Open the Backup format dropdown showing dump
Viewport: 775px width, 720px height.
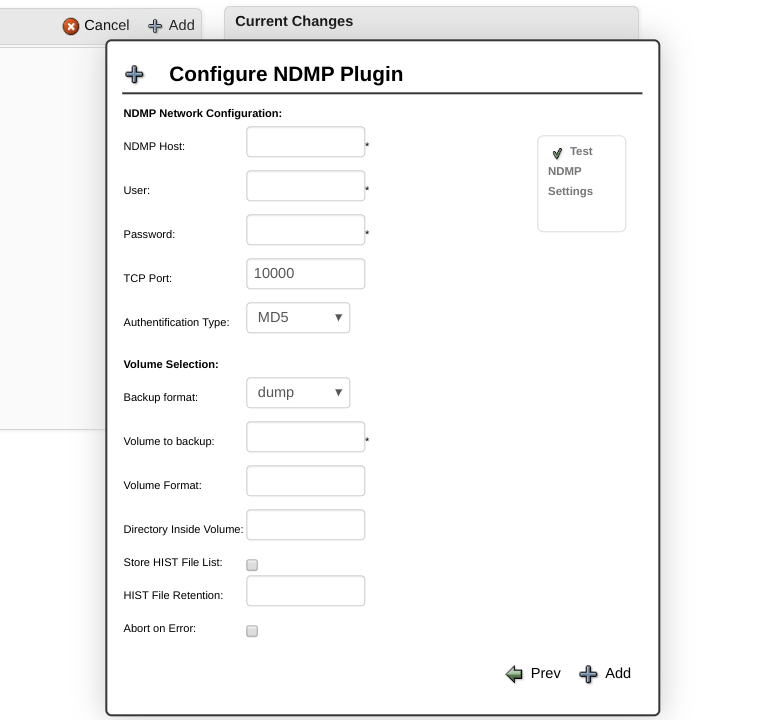pos(298,393)
